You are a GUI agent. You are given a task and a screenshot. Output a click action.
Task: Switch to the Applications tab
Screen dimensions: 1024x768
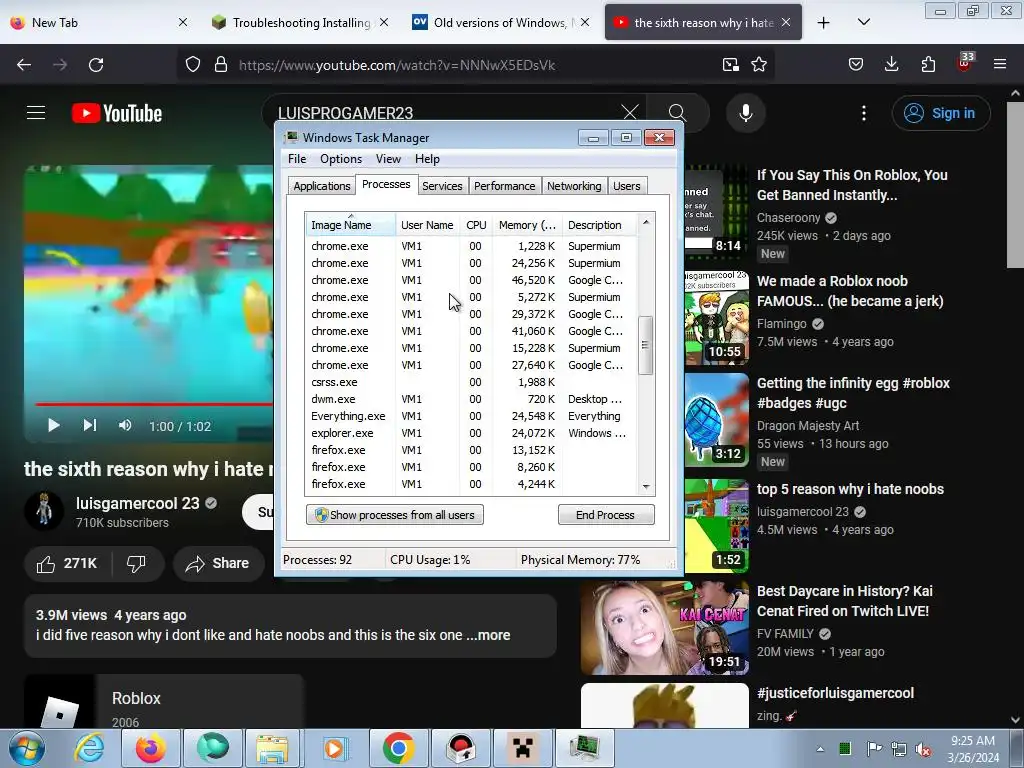point(321,186)
